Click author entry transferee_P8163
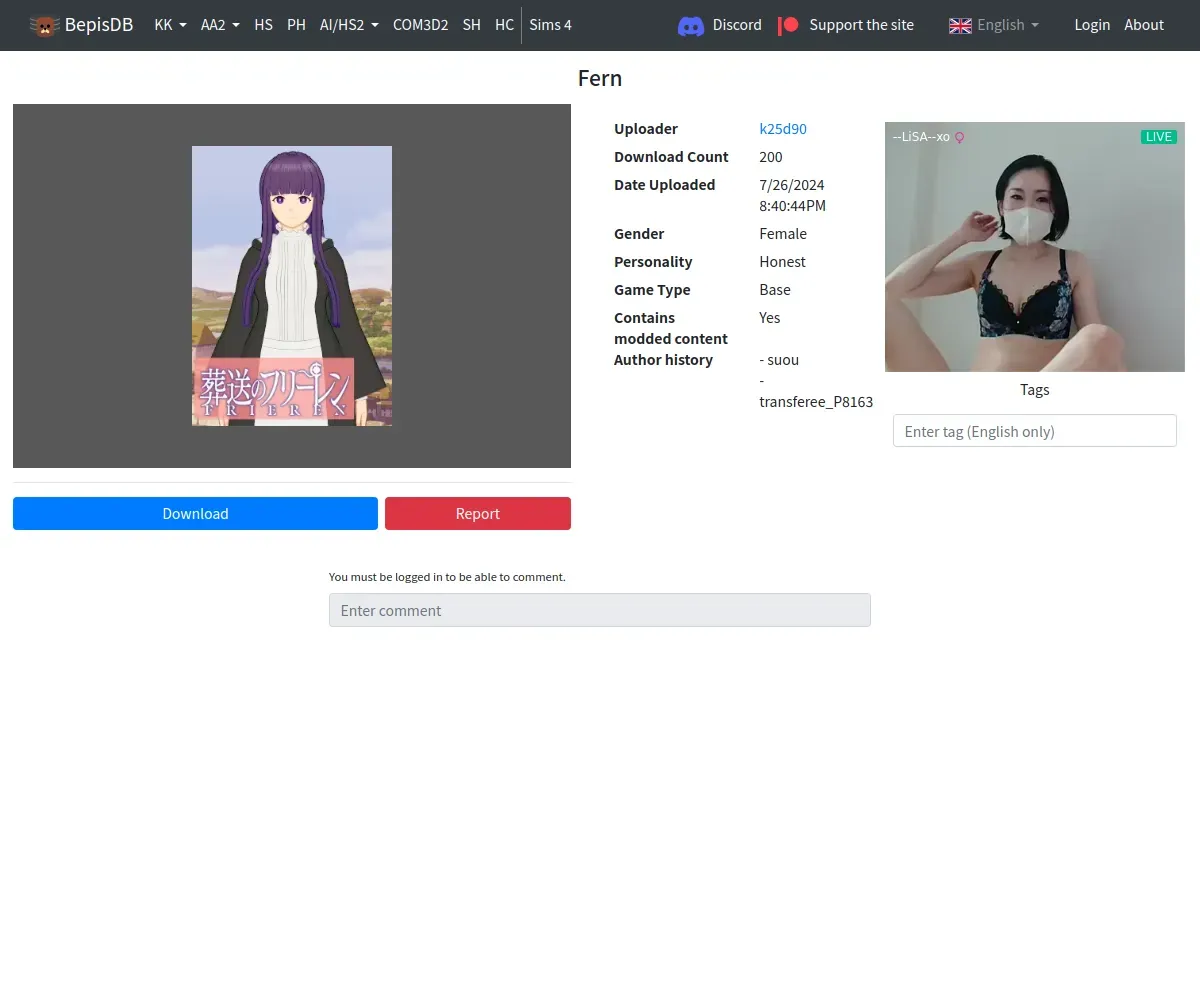The image size is (1200, 1000). (816, 402)
